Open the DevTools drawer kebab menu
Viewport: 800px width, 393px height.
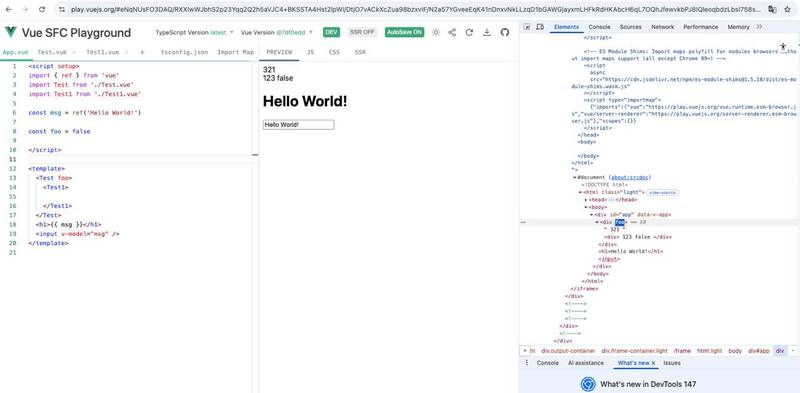(x=527, y=363)
